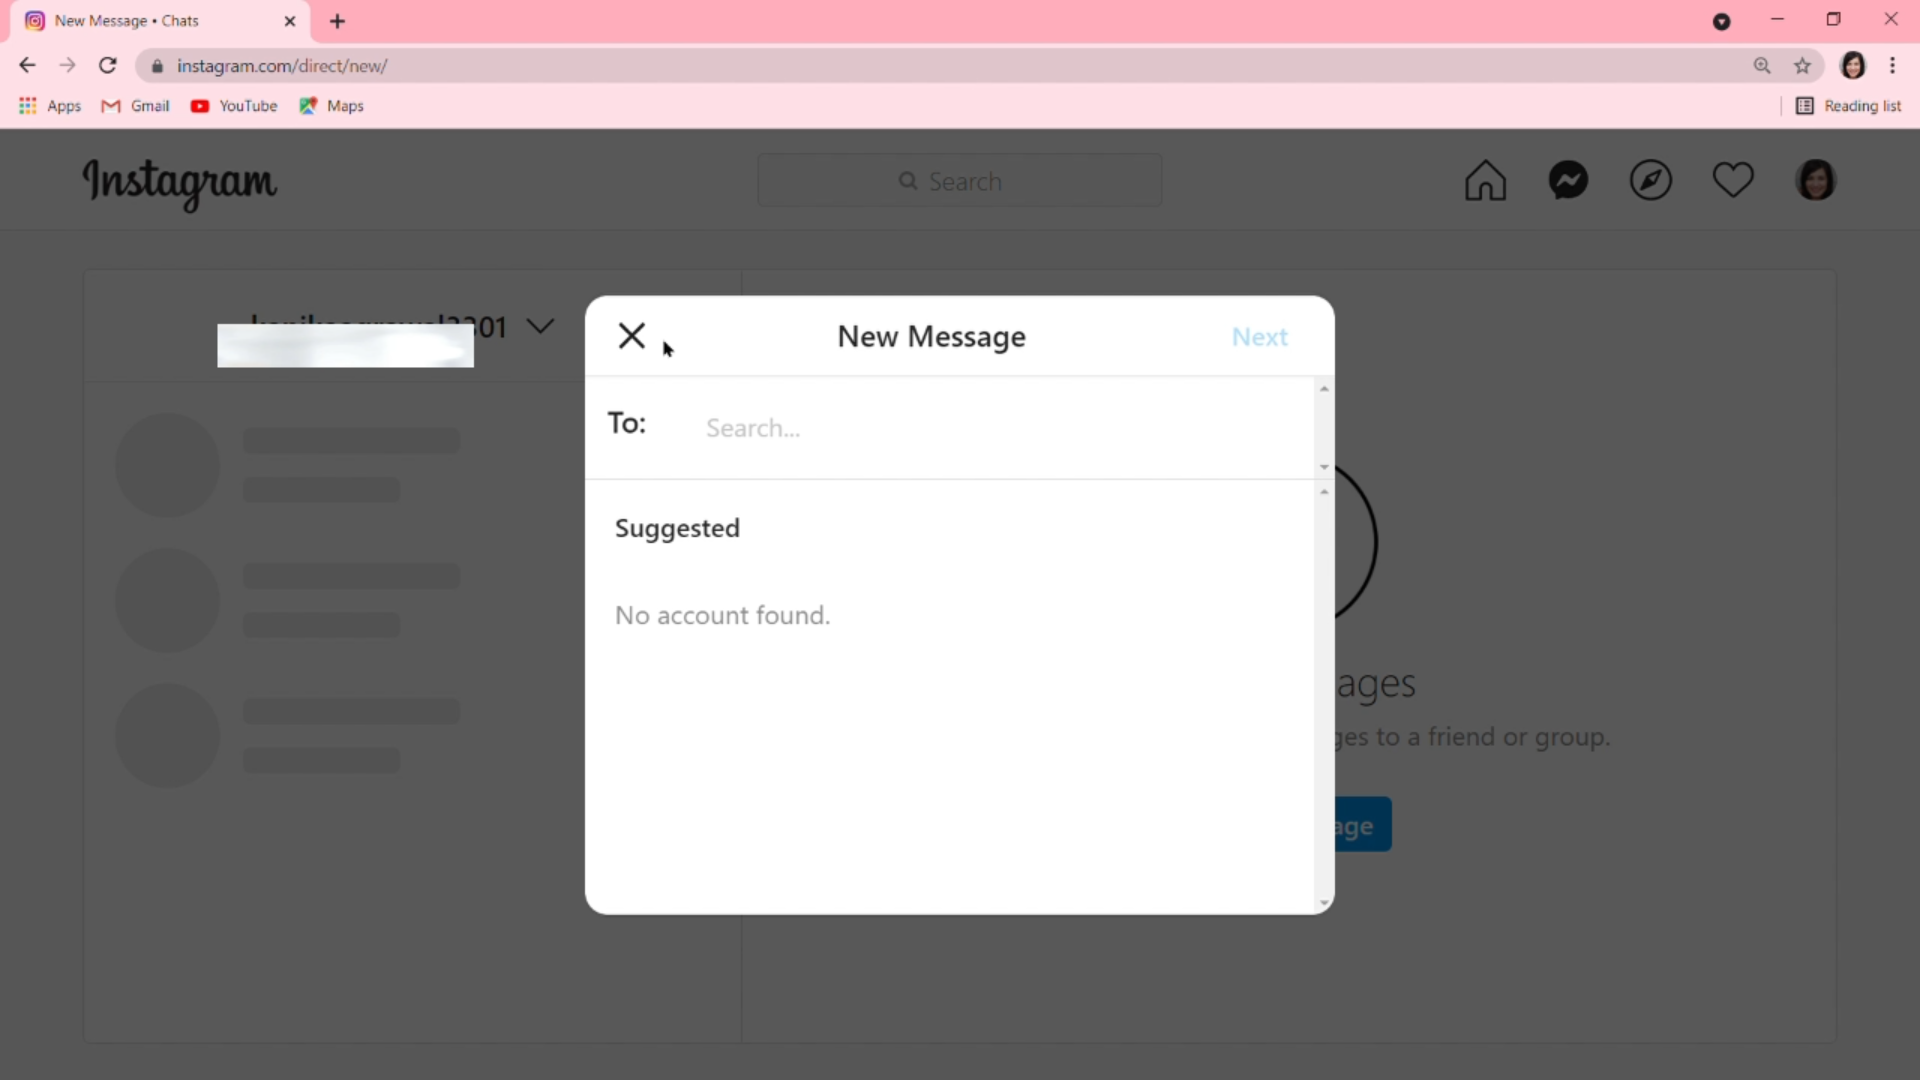Open the activity heart icon
The width and height of the screenshot is (1920, 1080).
pyautogui.click(x=1732, y=180)
